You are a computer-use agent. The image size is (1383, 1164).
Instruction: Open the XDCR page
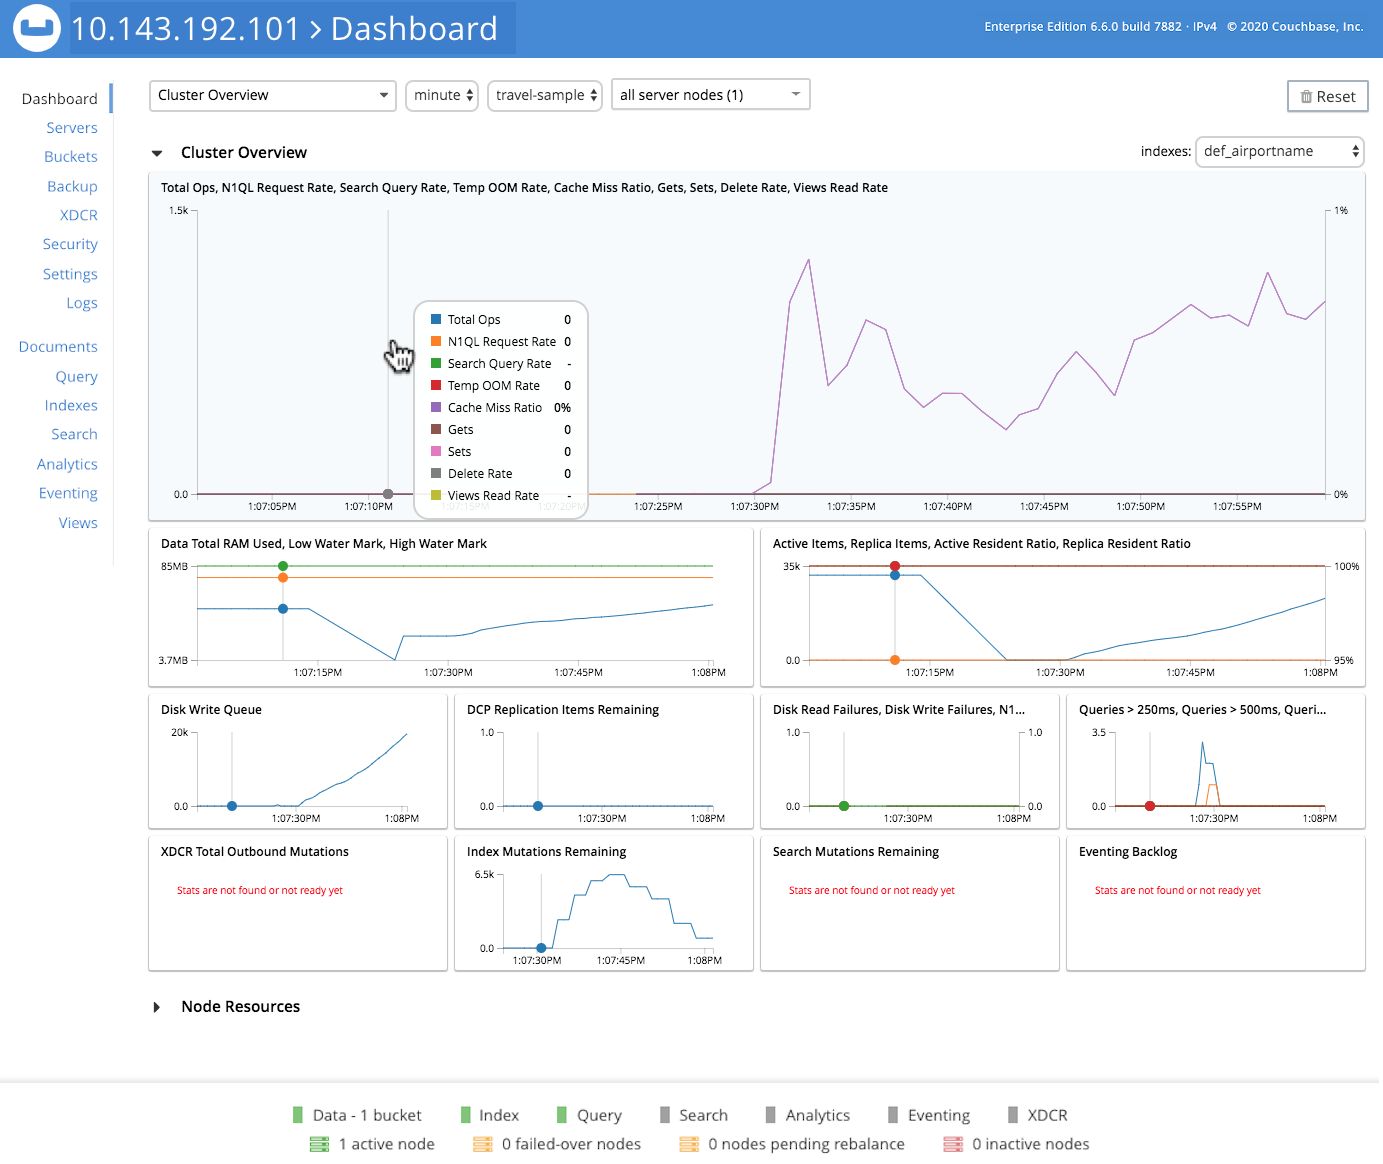[x=79, y=215]
